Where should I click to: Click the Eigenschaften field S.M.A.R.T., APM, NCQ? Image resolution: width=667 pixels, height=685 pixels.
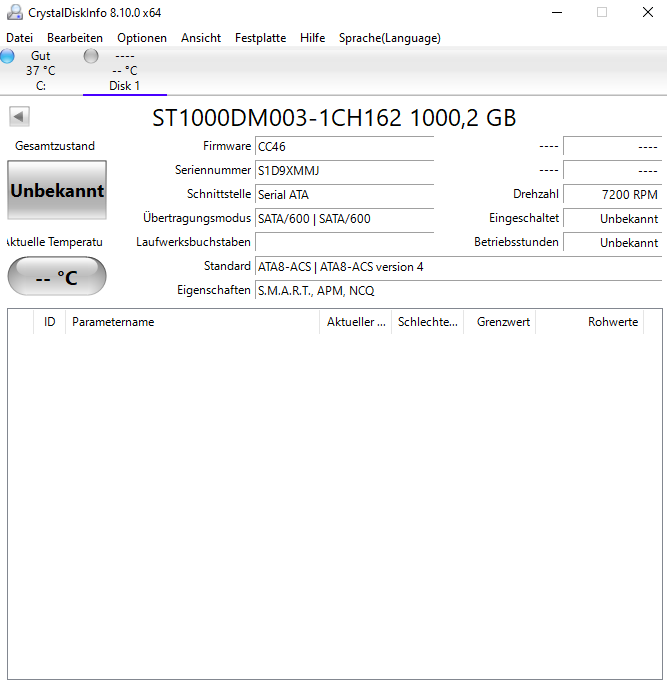pyautogui.click(x=459, y=291)
